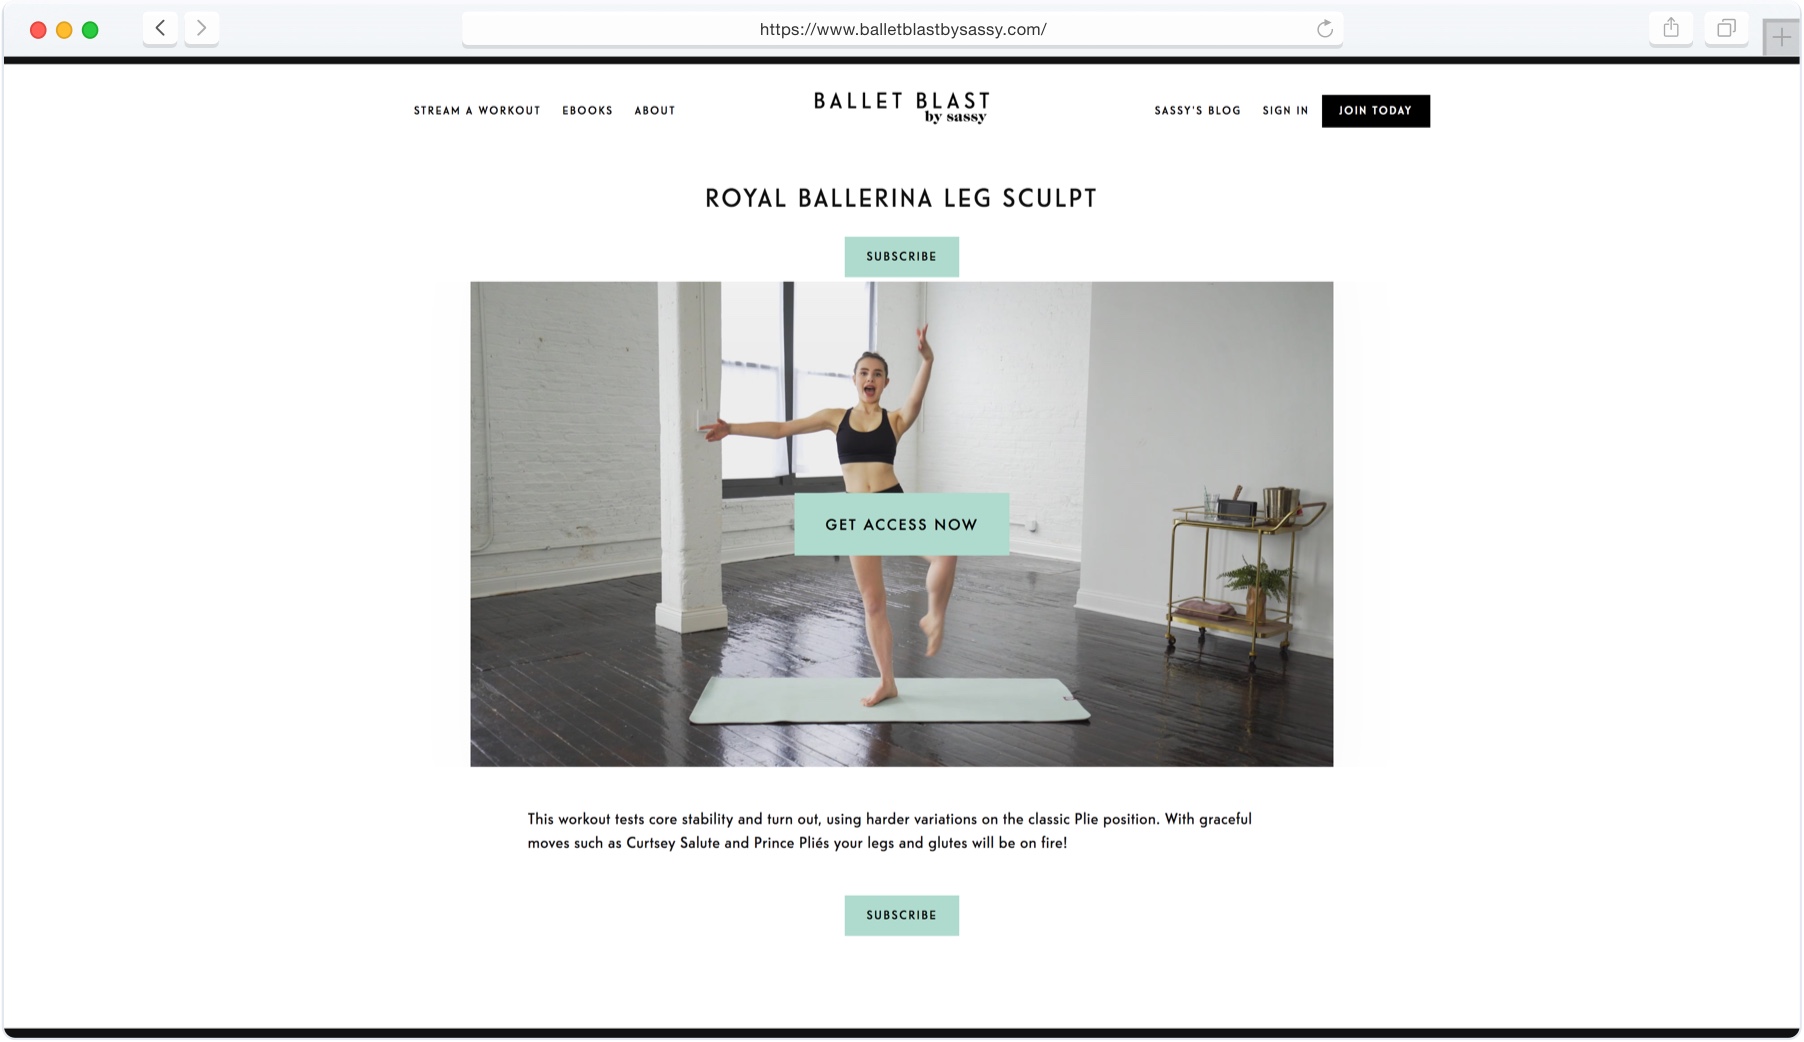Open the share icon in the toolbar
Viewport: 1804px width, 1042px height.
click(x=1671, y=28)
